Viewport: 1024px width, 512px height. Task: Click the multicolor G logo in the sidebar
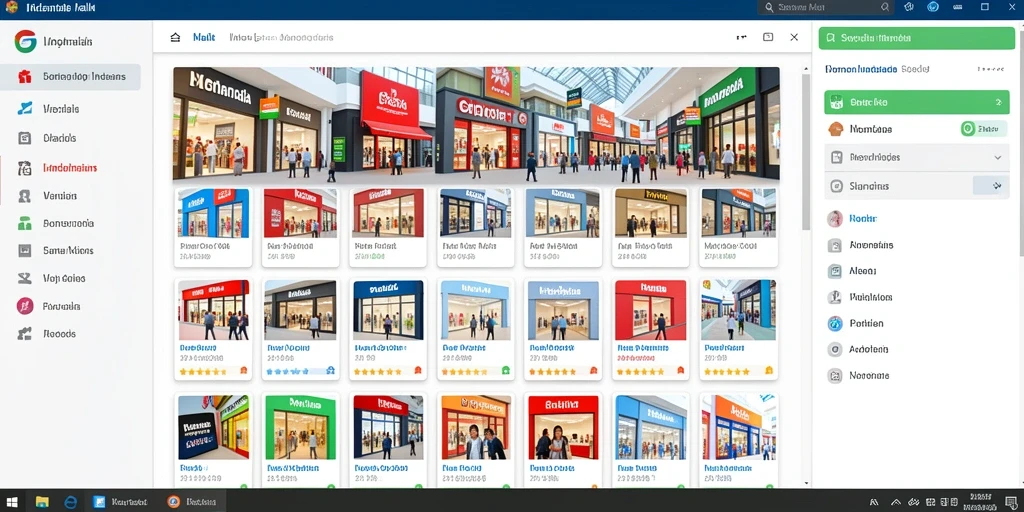[x=25, y=41]
